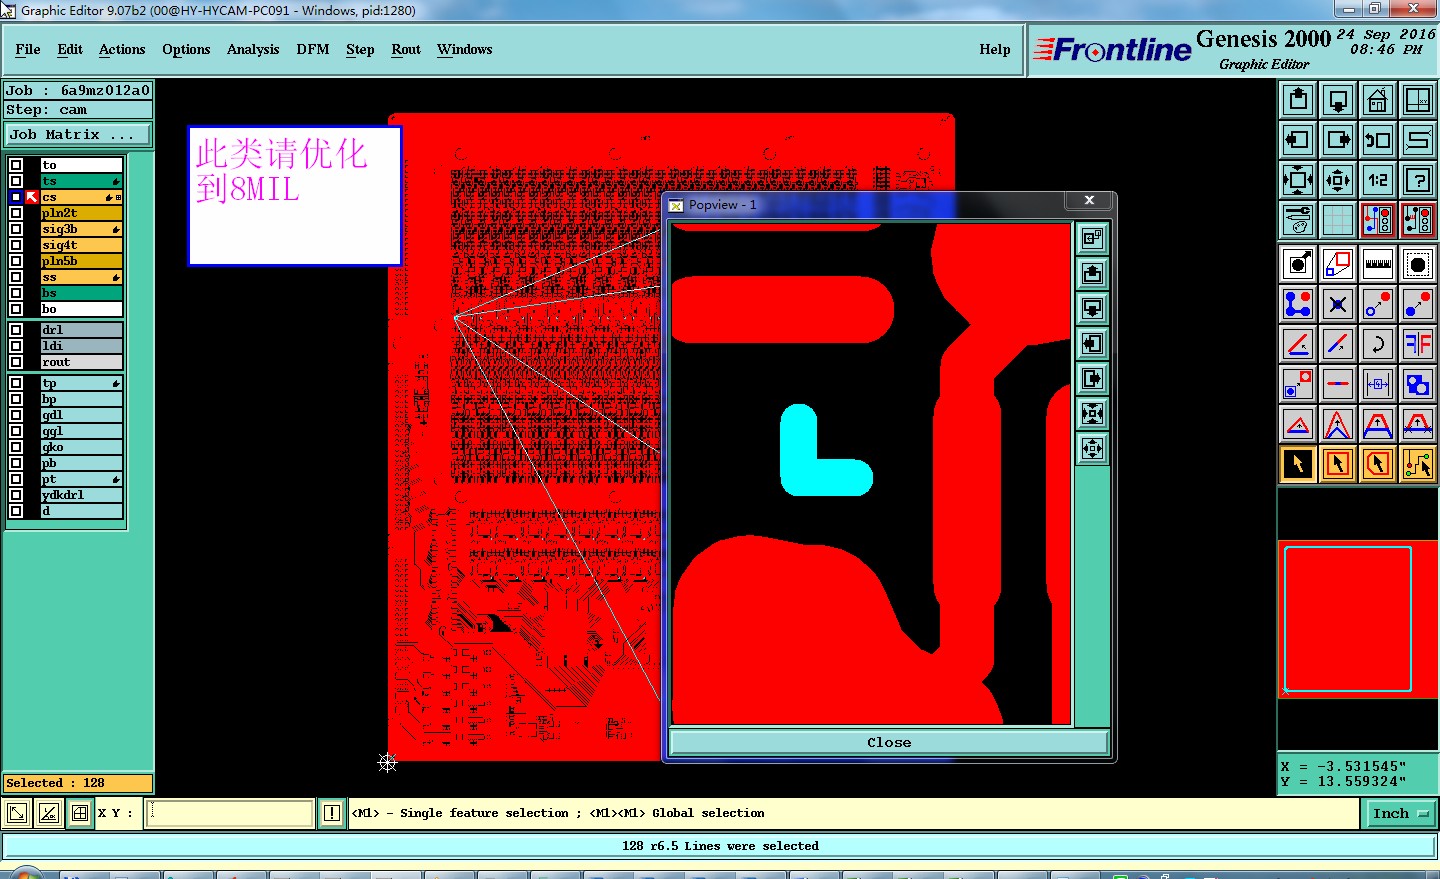This screenshot has height=879, width=1440.
Task: Toggle display checkbox for layer pln2t
Action: (16, 213)
